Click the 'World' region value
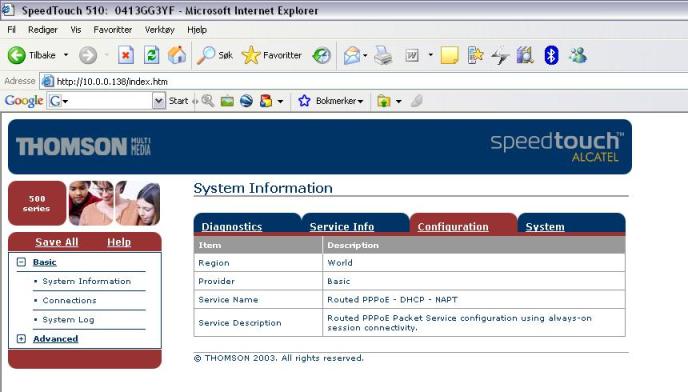Screen dimensions: 688x392 click(340, 263)
